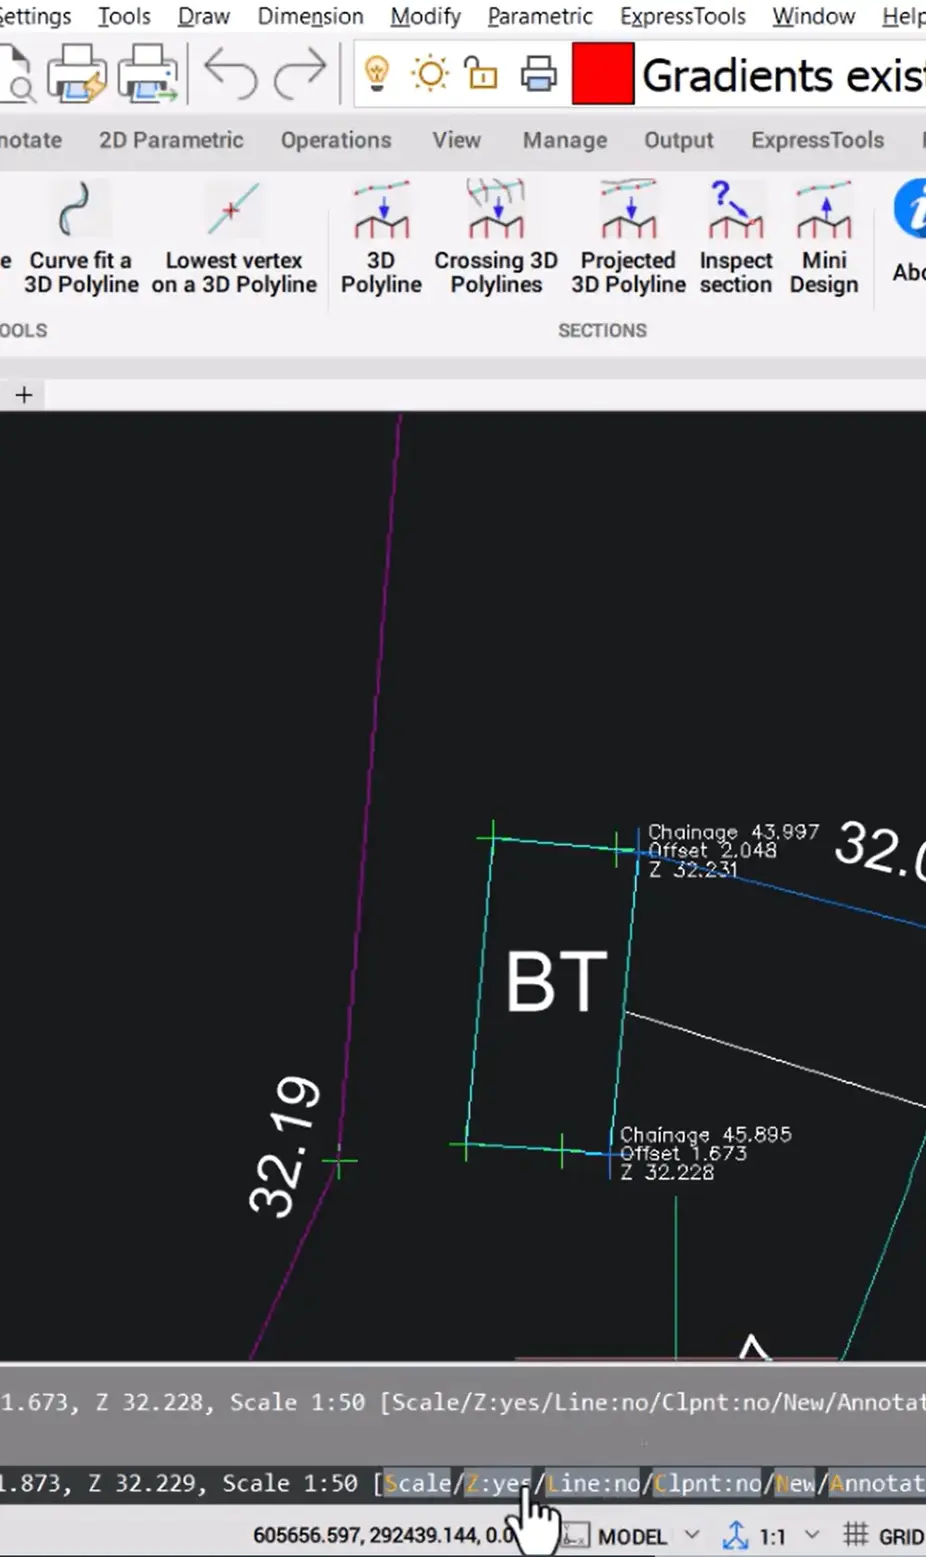Click the SECTIONS panel label

tap(602, 330)
